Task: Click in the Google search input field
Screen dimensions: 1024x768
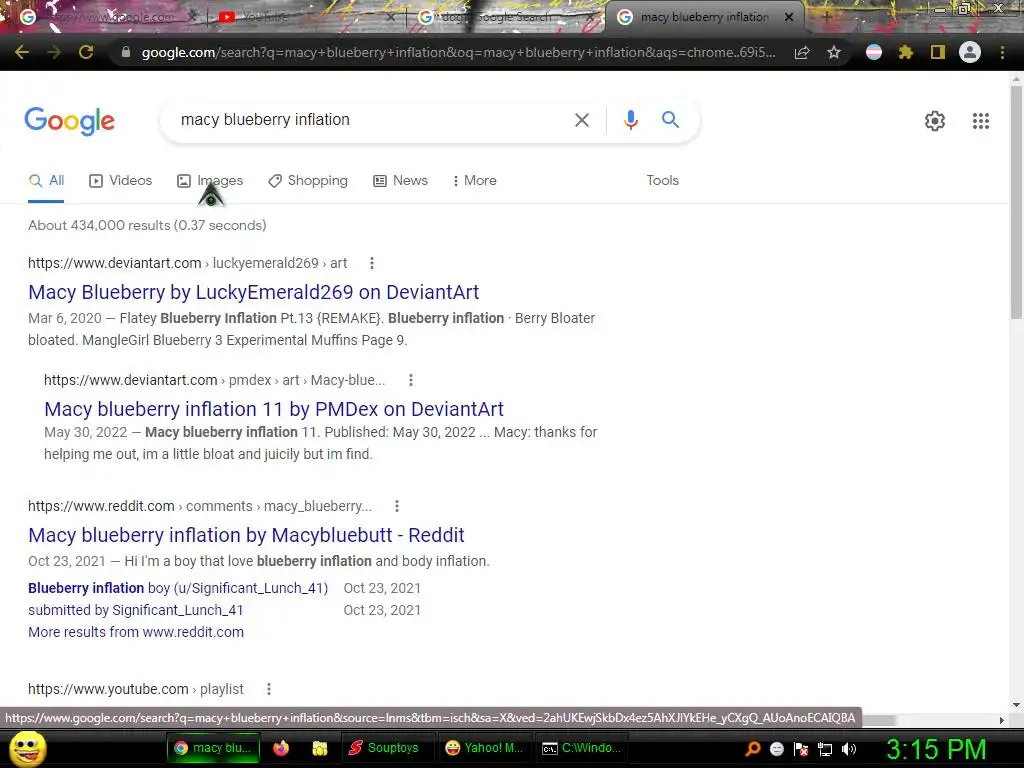Action: click(369, 120)
